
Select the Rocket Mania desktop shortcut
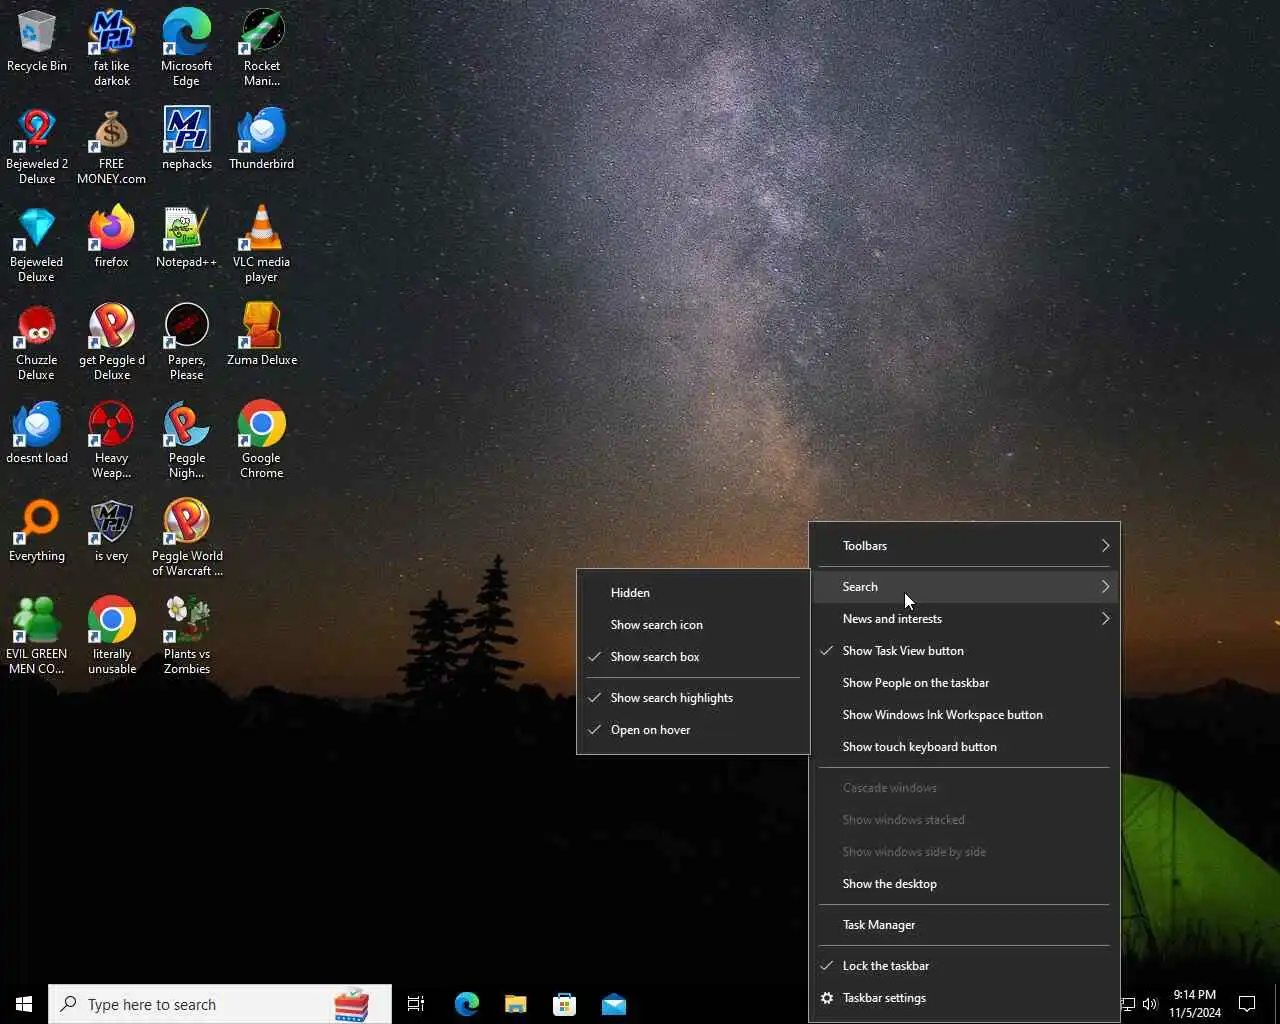coord(262,48)
